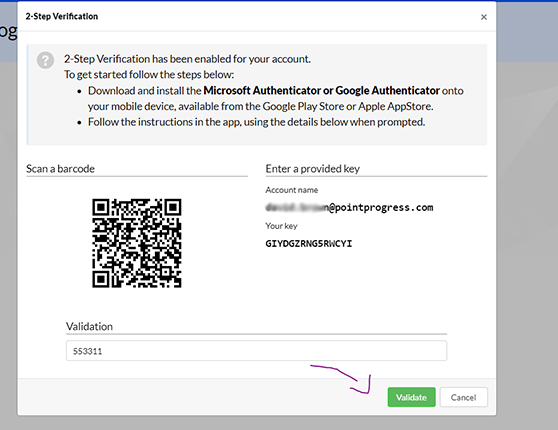Click the QR barcode image
558x430 pixels.
(x=137, y=243)
